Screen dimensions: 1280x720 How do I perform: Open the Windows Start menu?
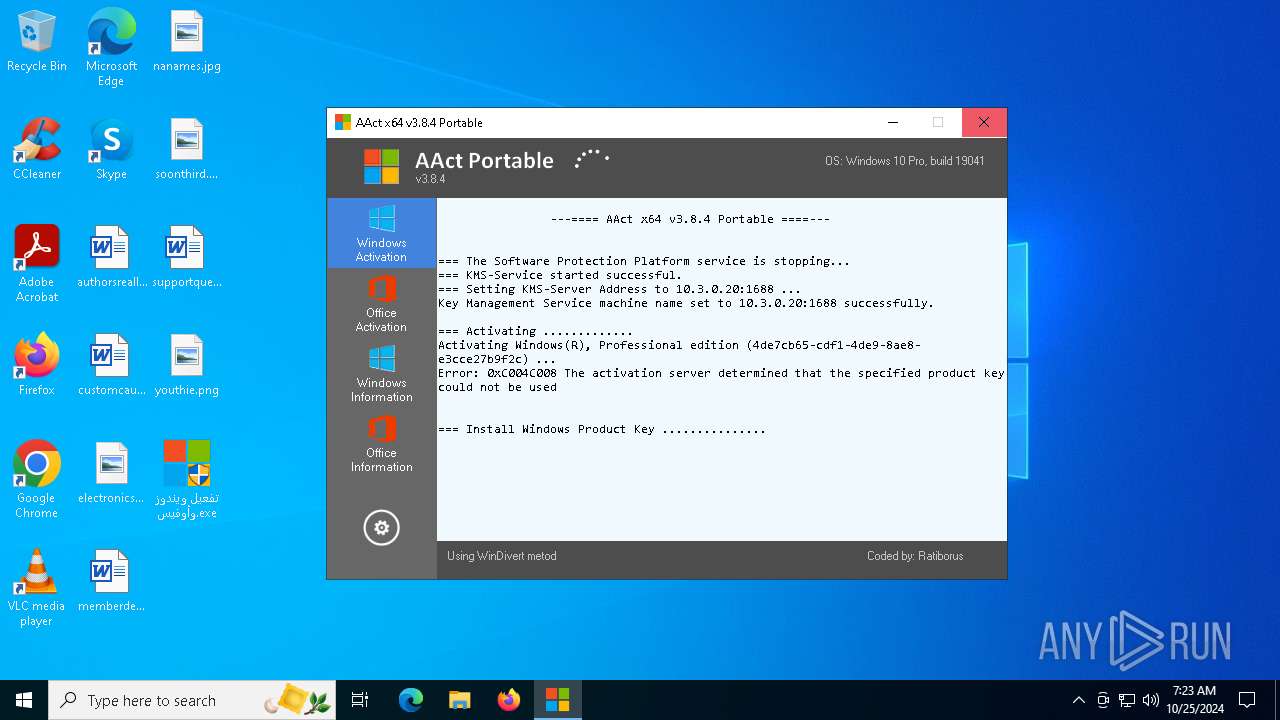pyautogui.click(x=24, y=700)
